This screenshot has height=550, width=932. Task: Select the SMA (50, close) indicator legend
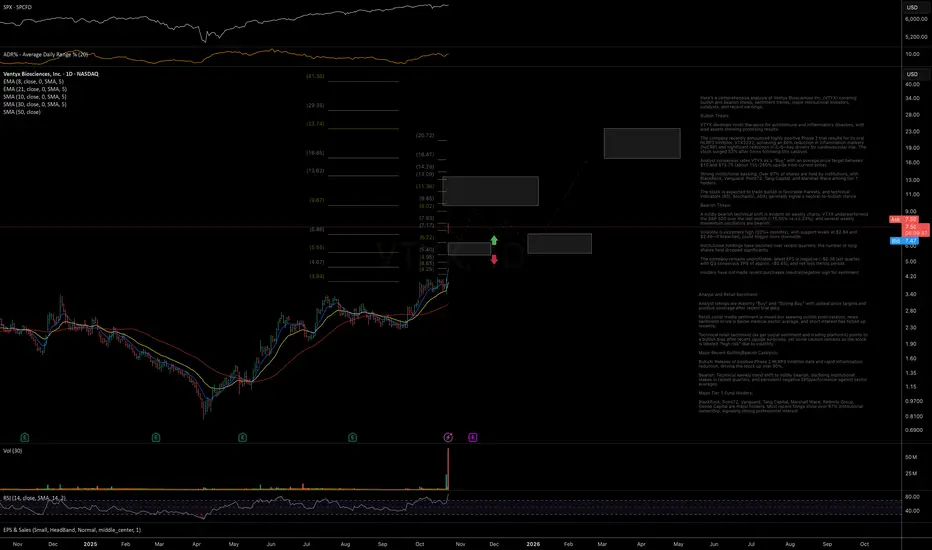22,112
